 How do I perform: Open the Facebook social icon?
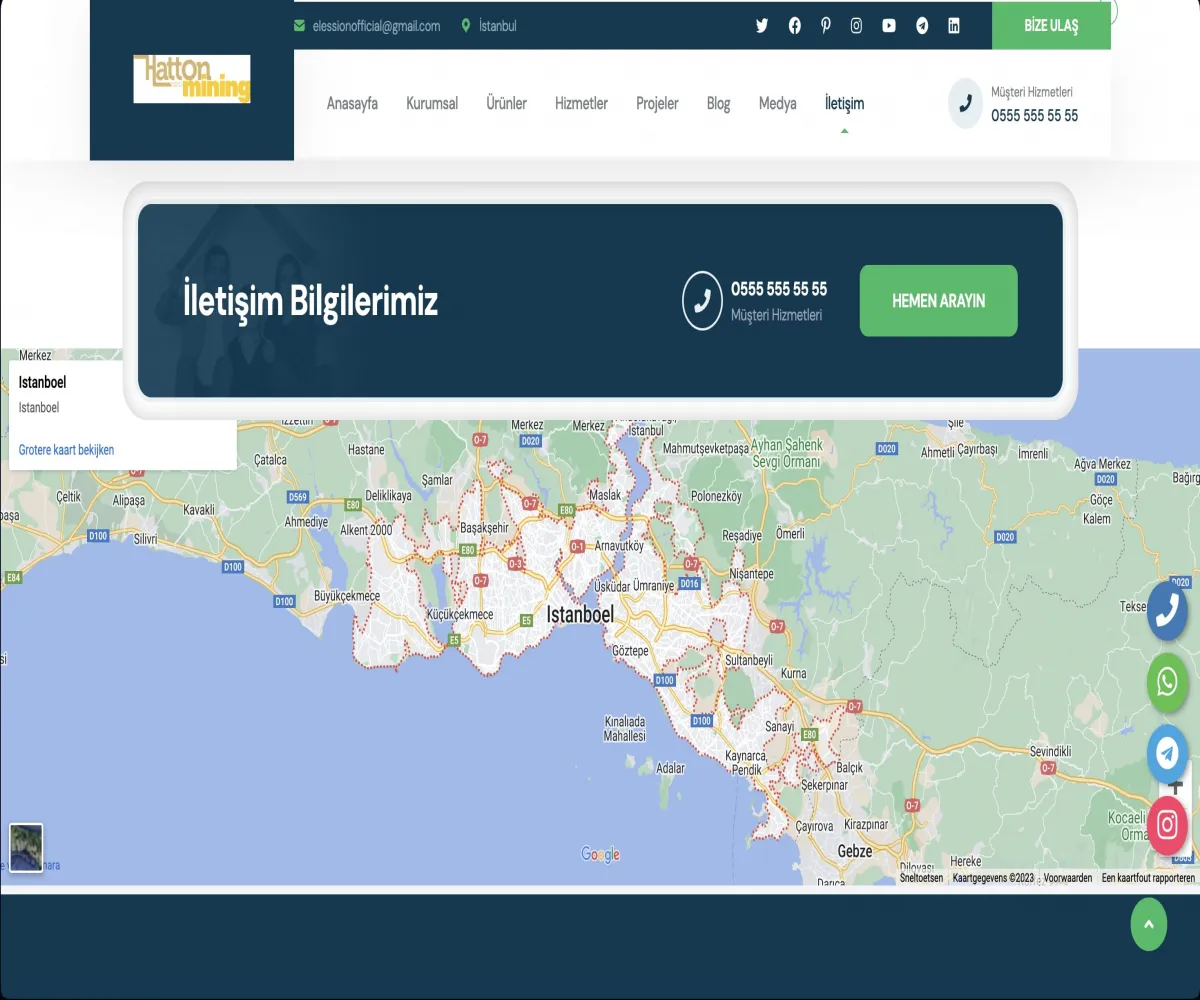[794, 26]
